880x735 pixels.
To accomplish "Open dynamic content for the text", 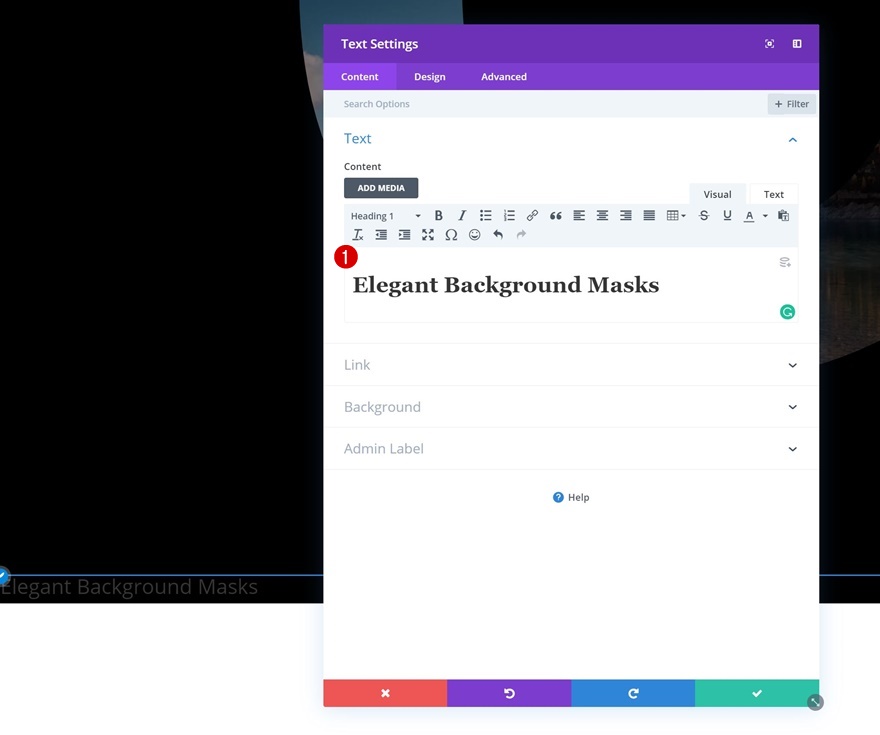I will [785, 262].
